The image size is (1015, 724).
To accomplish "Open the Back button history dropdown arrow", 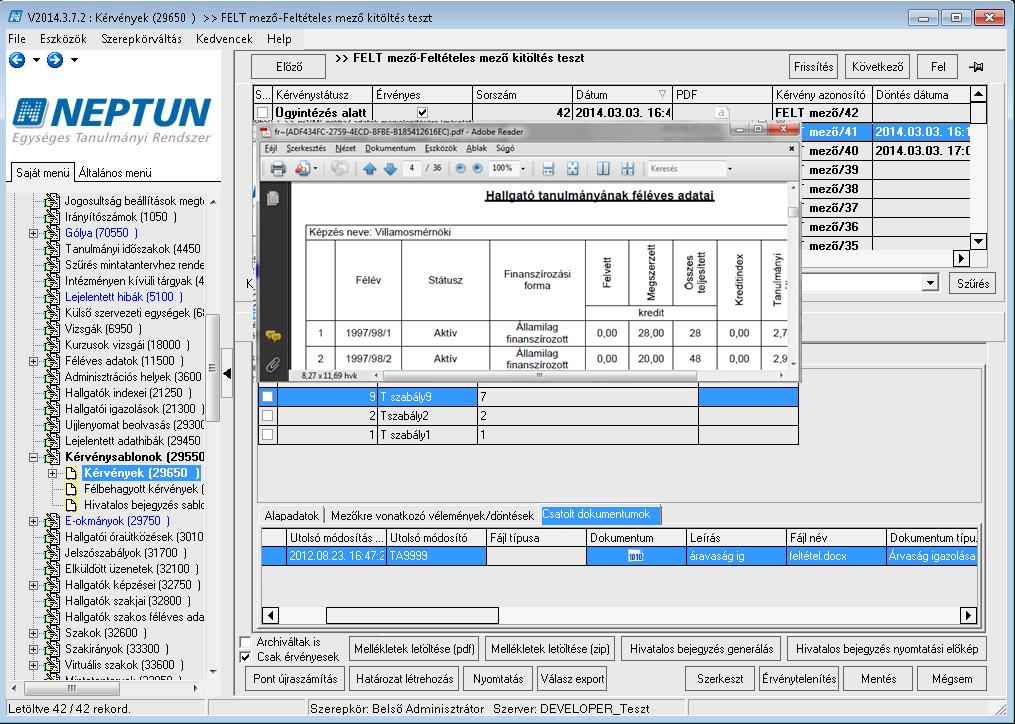I will pos(36,60).
